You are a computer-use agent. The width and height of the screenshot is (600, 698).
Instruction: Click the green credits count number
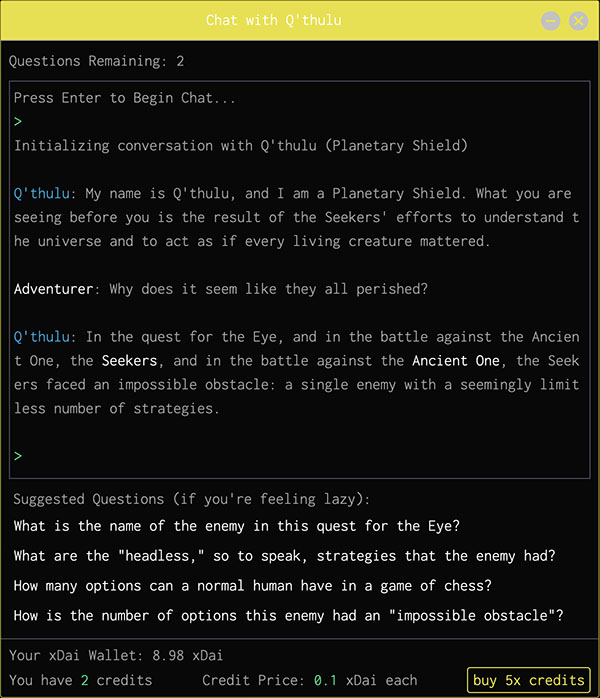click(x=85, y=680)
